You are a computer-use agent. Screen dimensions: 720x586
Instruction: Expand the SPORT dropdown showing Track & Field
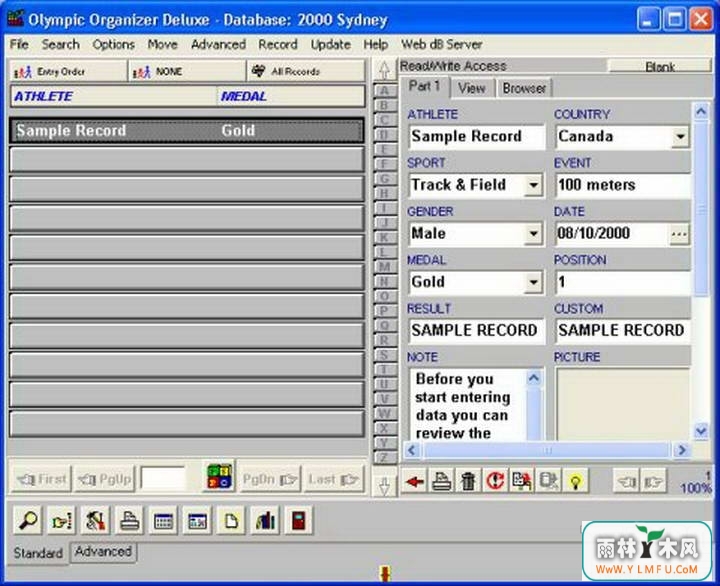533,185
